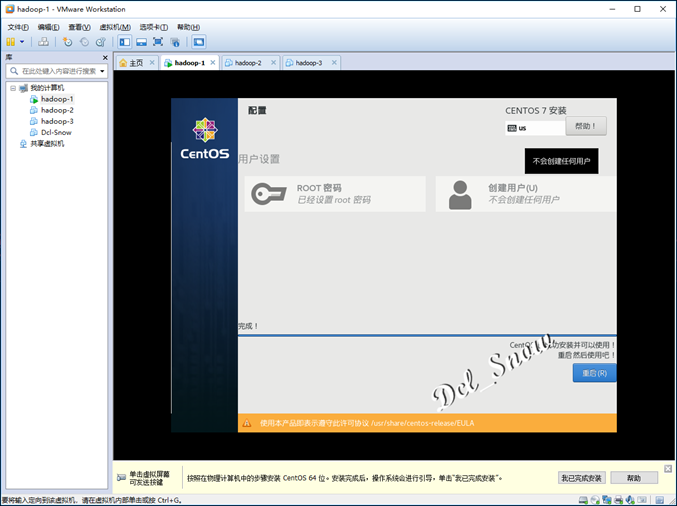Toggle the library sidebar view icon
Viewport: 677px width, 506px height.
[125, 42]
